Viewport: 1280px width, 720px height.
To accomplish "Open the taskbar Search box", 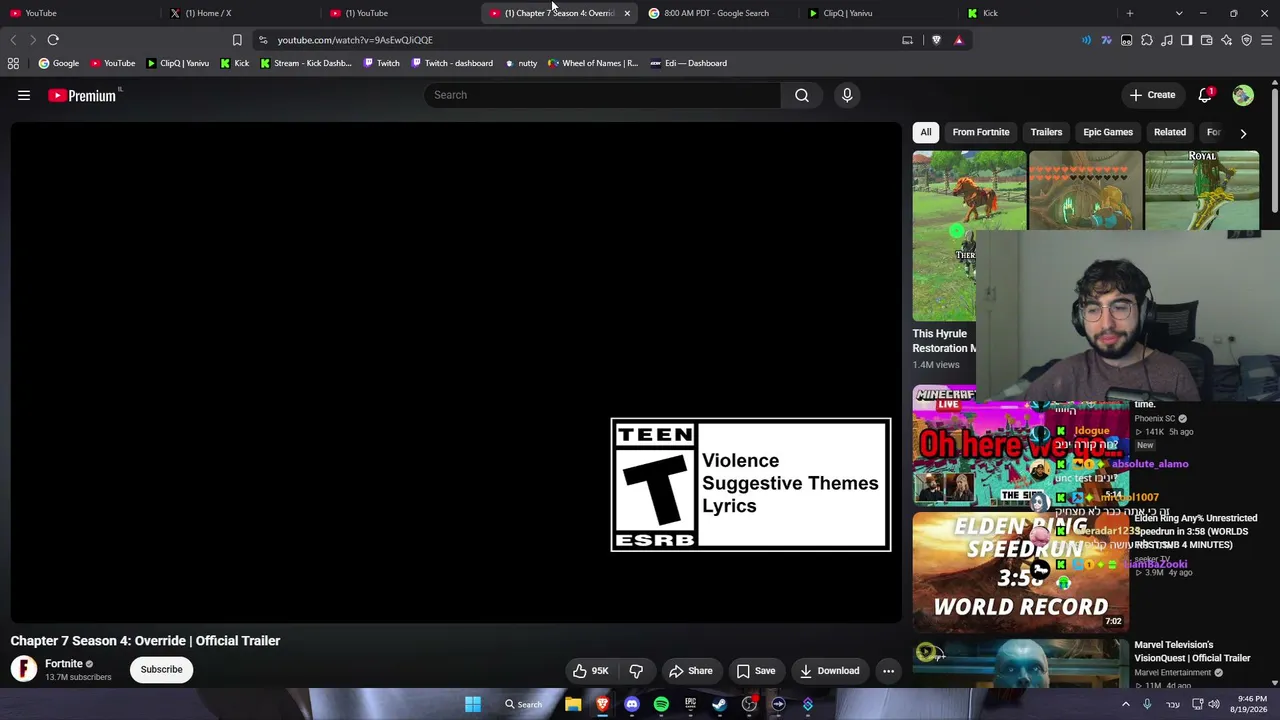I will click(523, 704).
